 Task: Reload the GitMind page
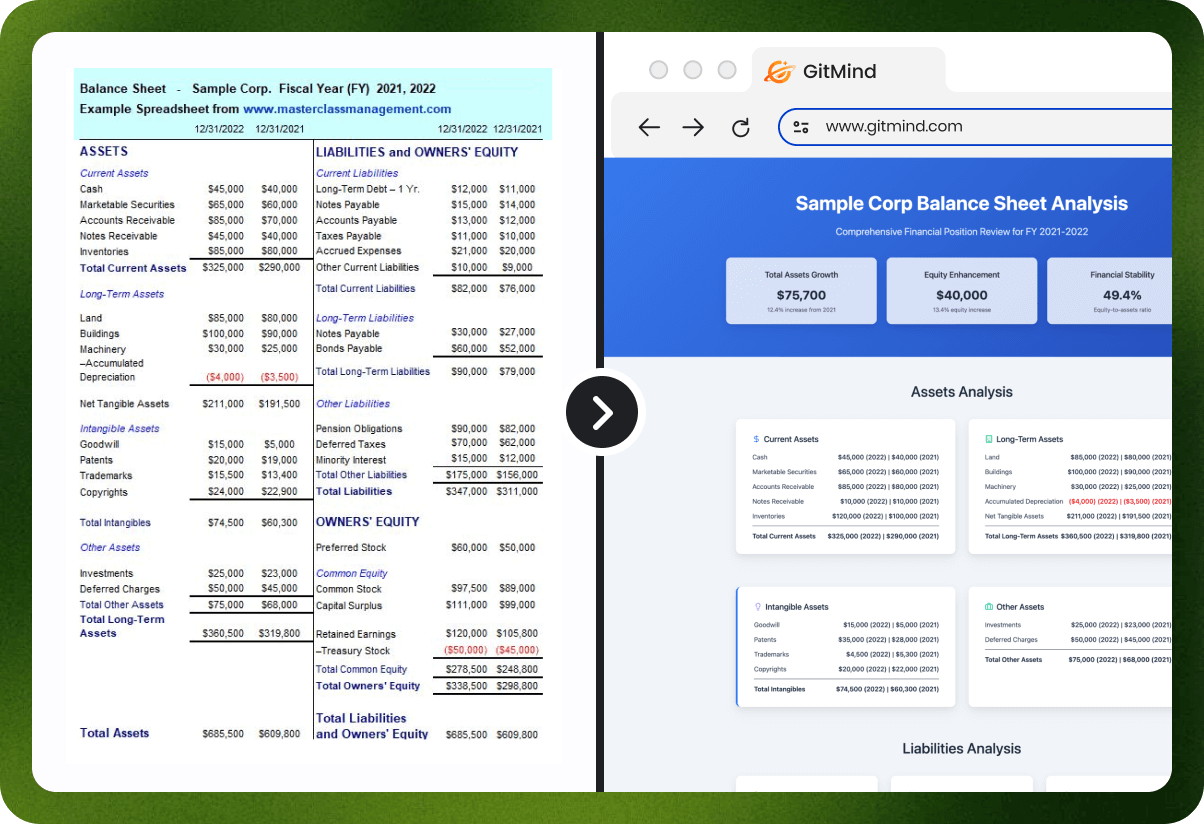[x=740, y=127]
